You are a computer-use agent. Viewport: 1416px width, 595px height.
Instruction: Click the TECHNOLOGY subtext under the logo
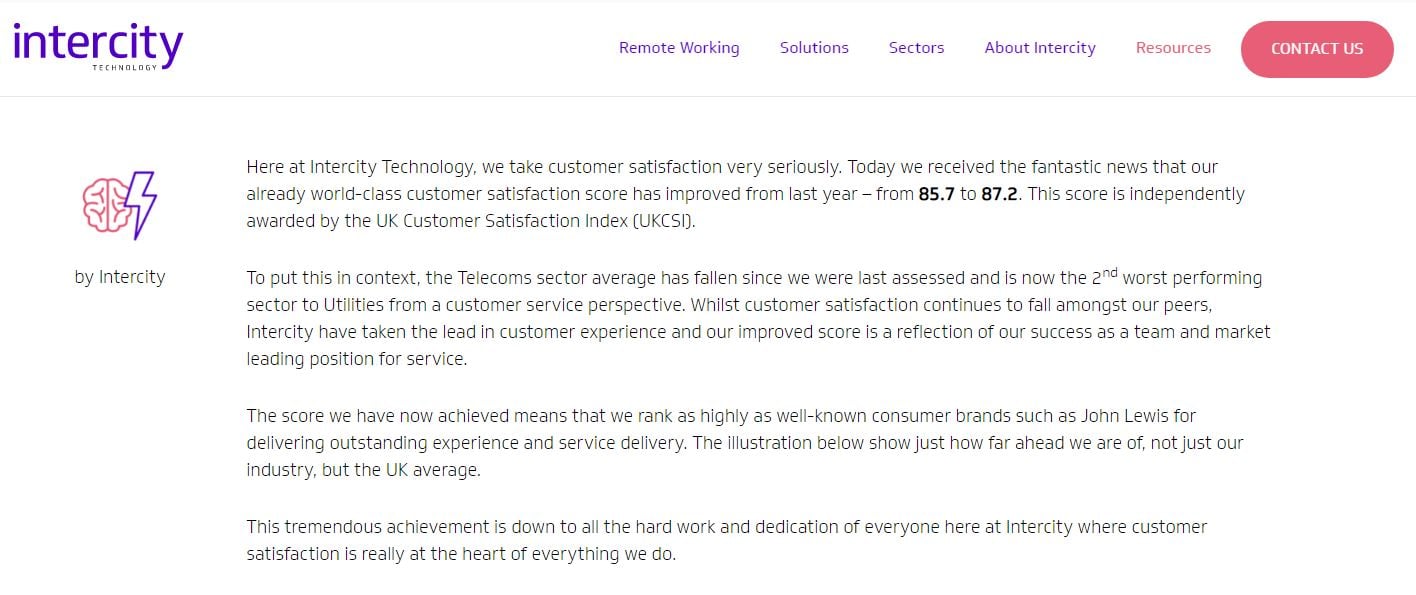point(125,68)
